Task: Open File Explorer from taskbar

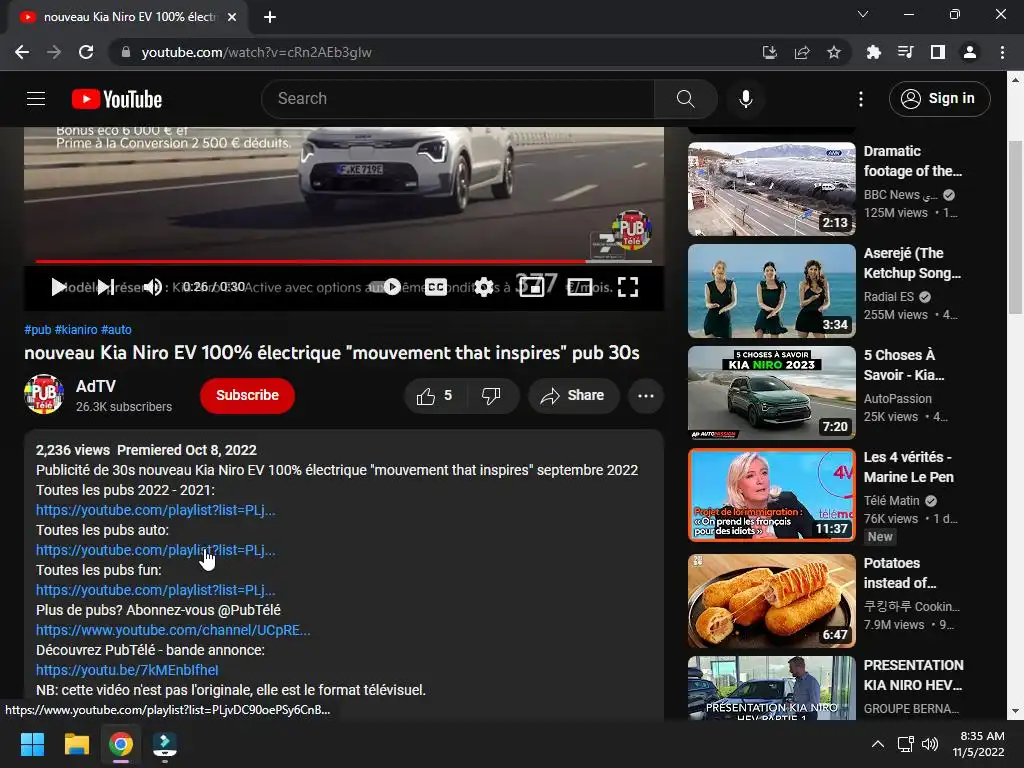Action: [x=76, y=744]
